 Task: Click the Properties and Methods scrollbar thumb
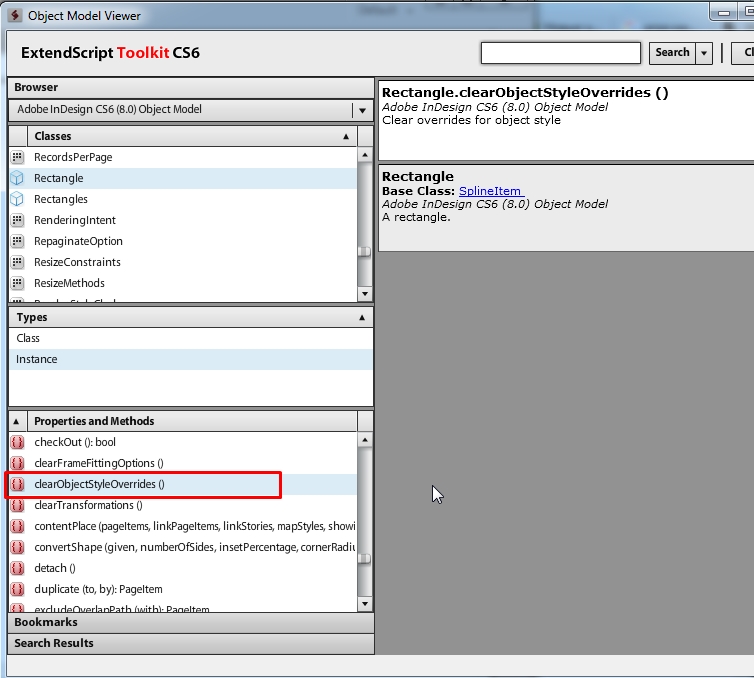tap(365, 559)
